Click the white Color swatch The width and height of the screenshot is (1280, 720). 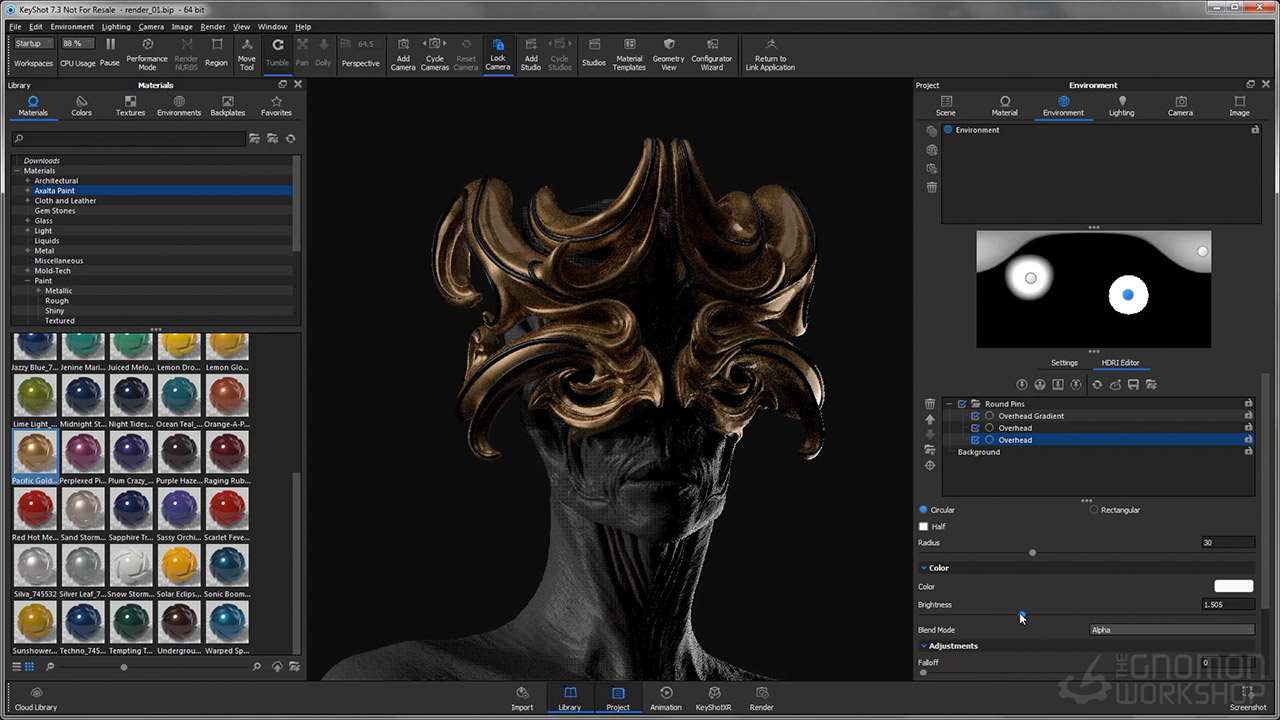click(x=1233, y=587)
